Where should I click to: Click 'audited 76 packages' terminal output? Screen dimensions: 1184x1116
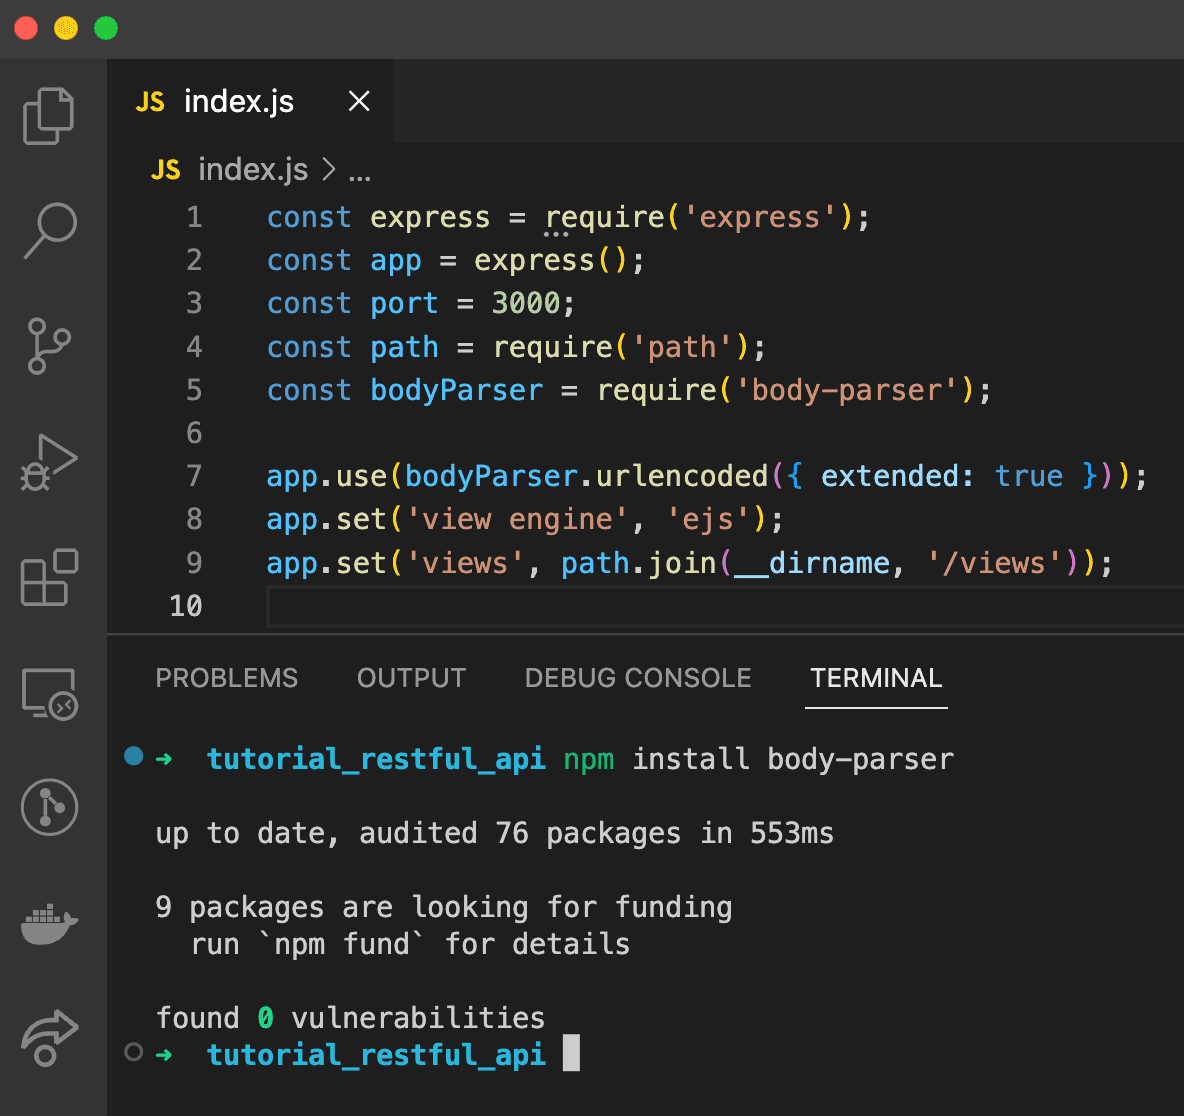click(x=520, y=834)
